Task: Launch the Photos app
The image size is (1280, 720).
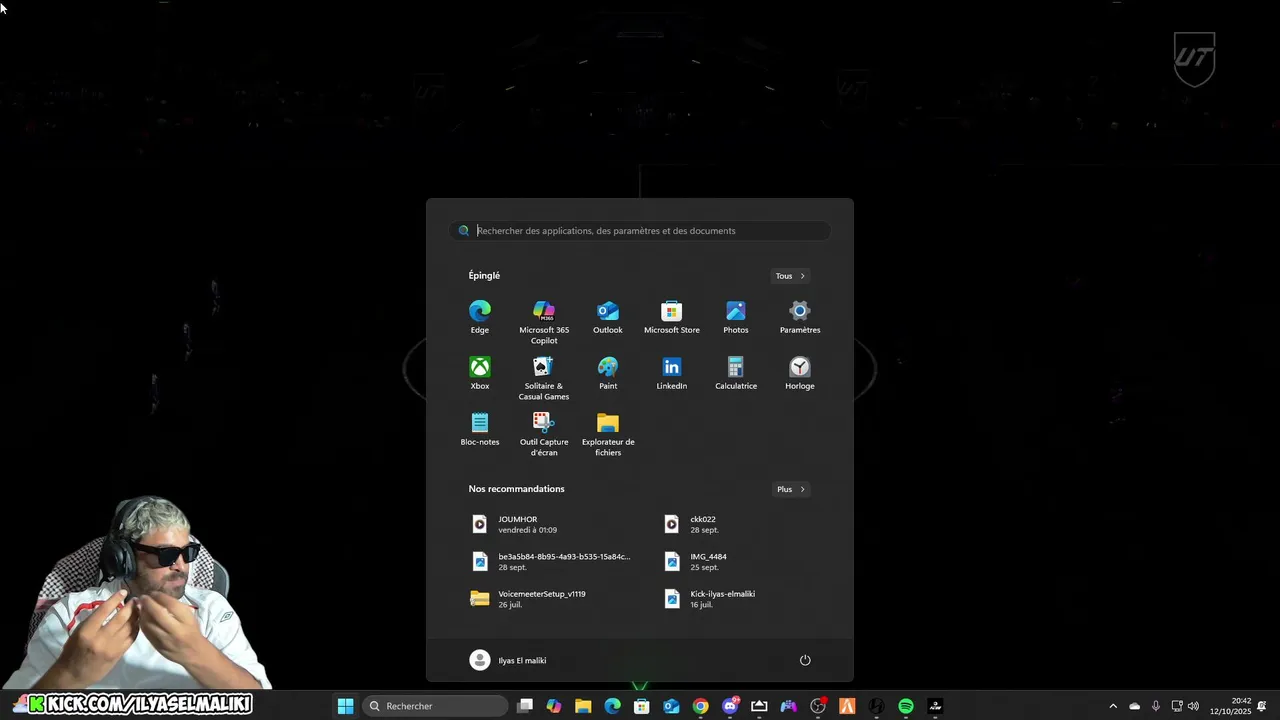Action: [736, 317]
